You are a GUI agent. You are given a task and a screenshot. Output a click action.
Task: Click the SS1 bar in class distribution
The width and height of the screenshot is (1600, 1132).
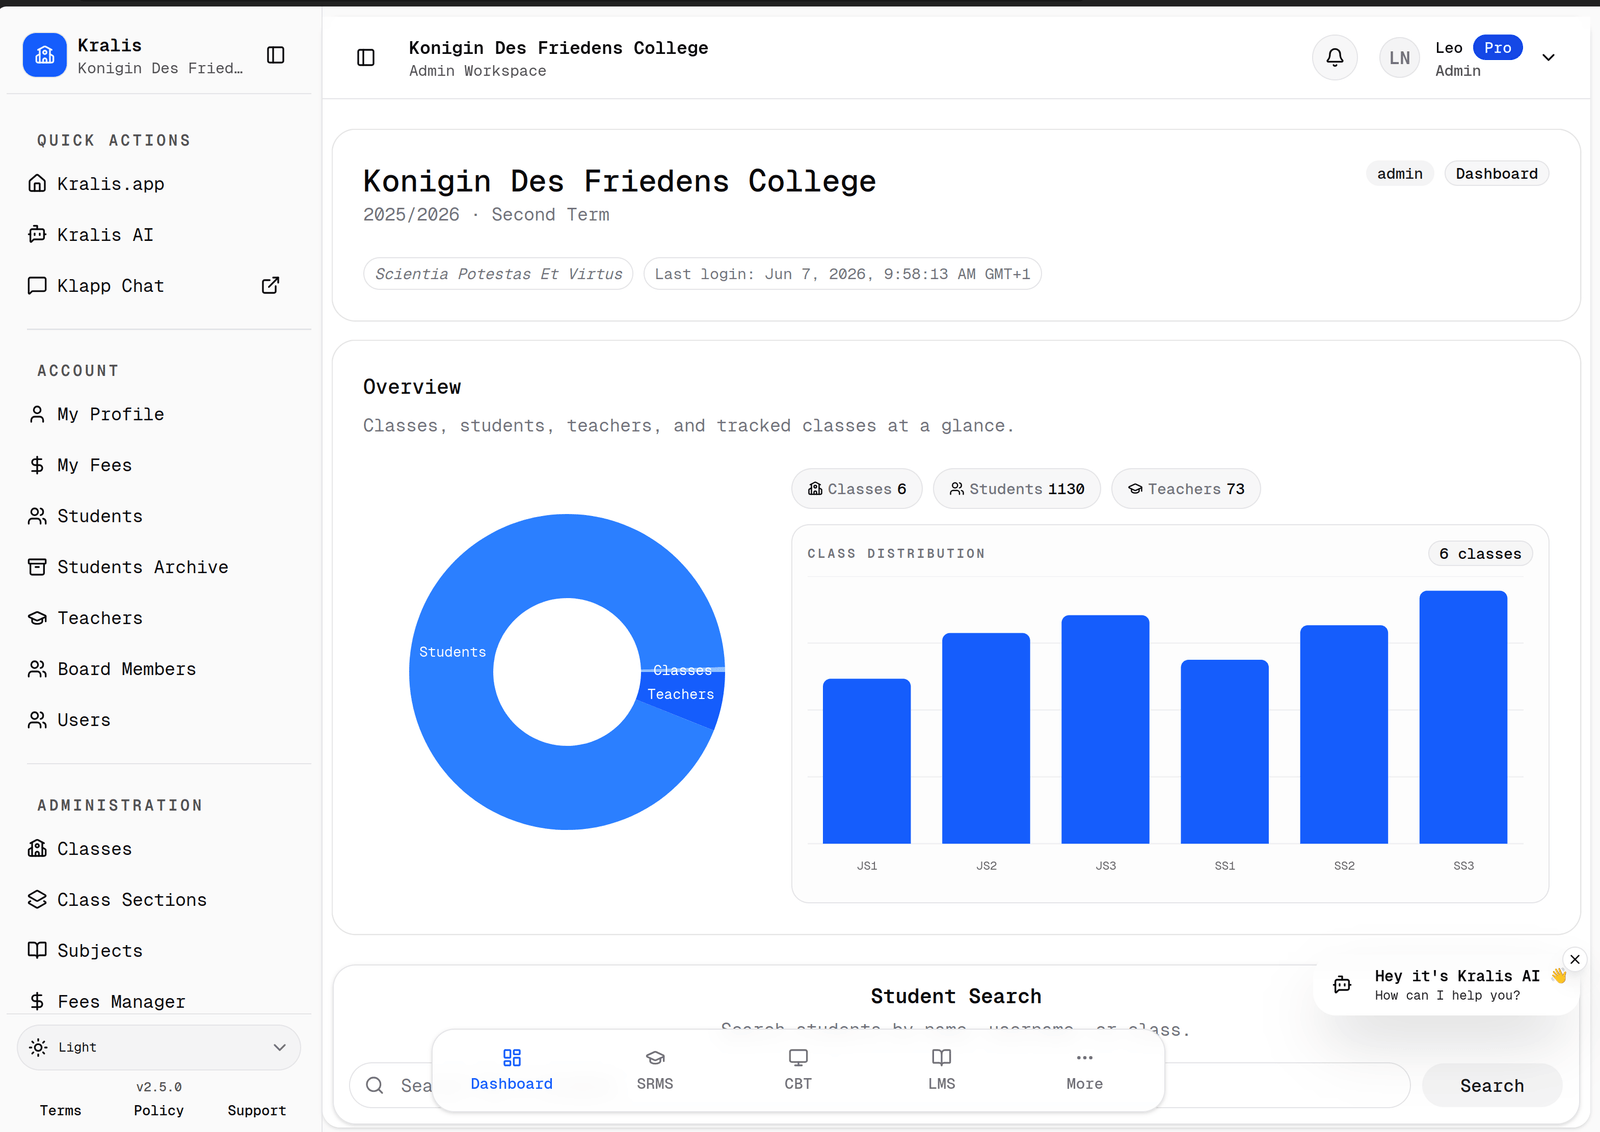(1225, 752)
